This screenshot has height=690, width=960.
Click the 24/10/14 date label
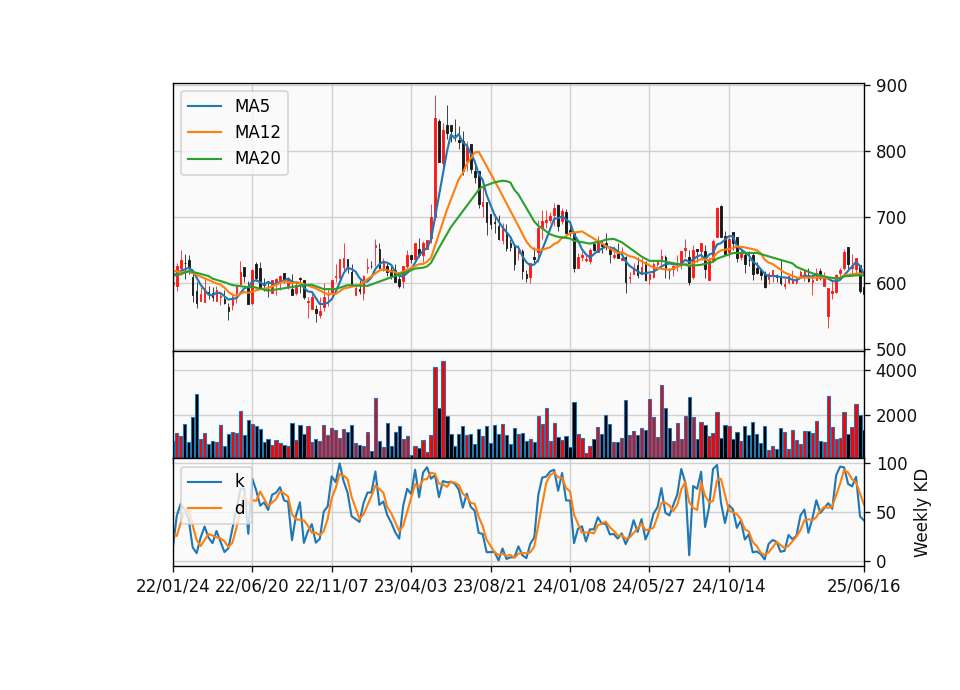tap(729, 587)
